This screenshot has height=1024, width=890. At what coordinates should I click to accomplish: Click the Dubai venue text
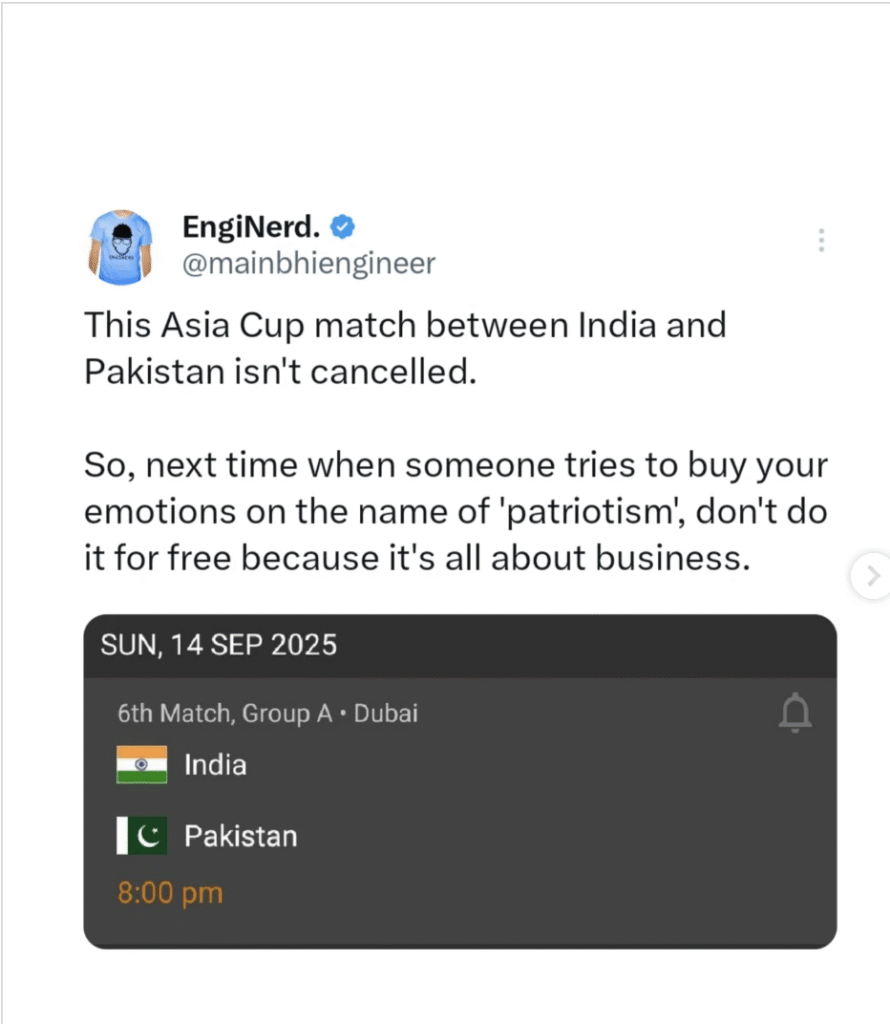(386, 713)
